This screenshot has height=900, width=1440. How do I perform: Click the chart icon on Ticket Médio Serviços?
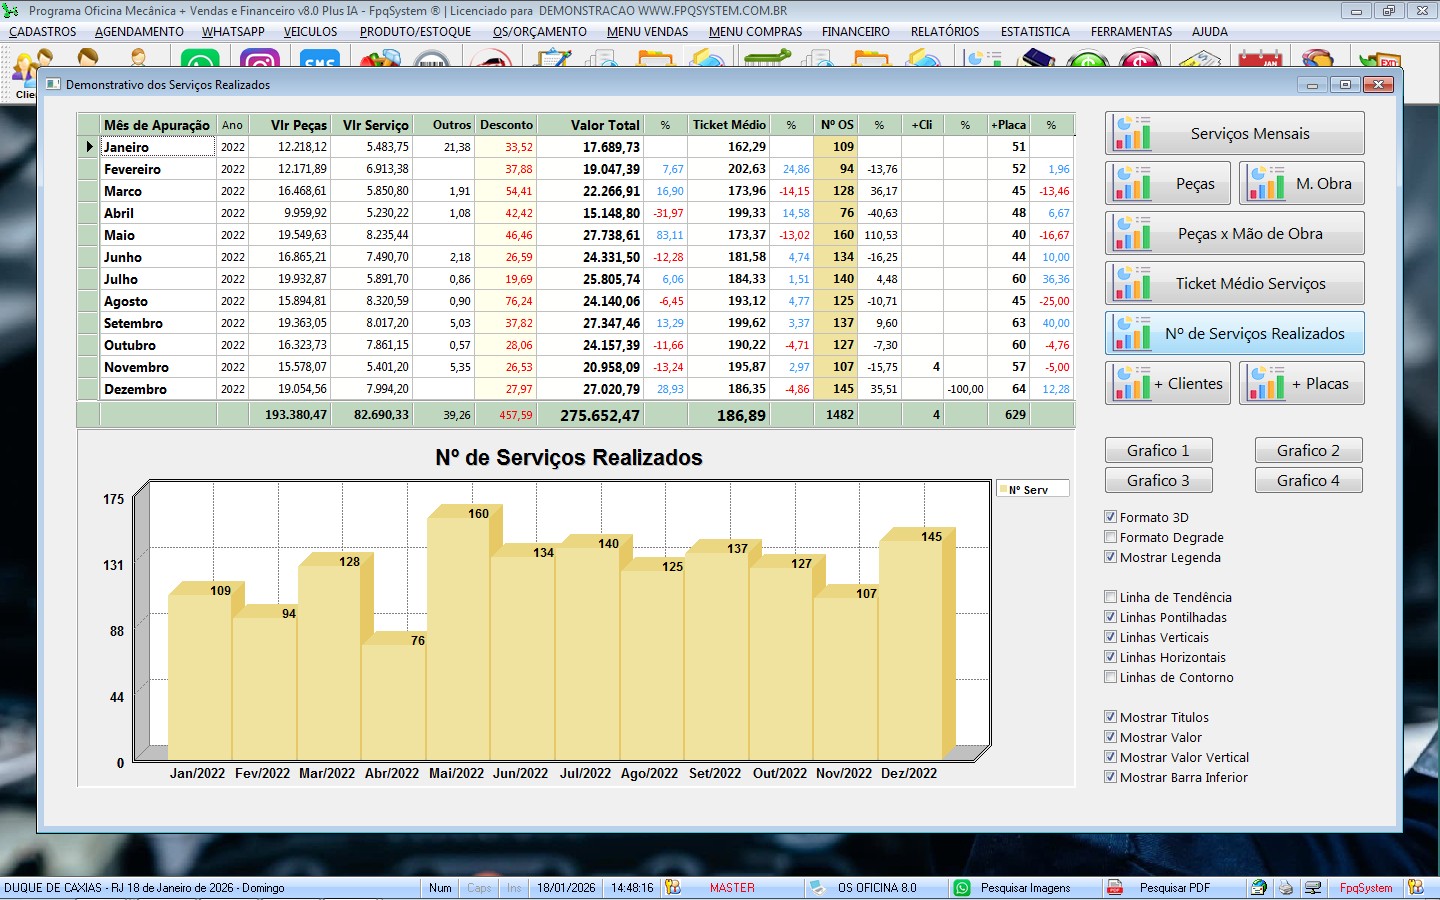pos(1133,284)
